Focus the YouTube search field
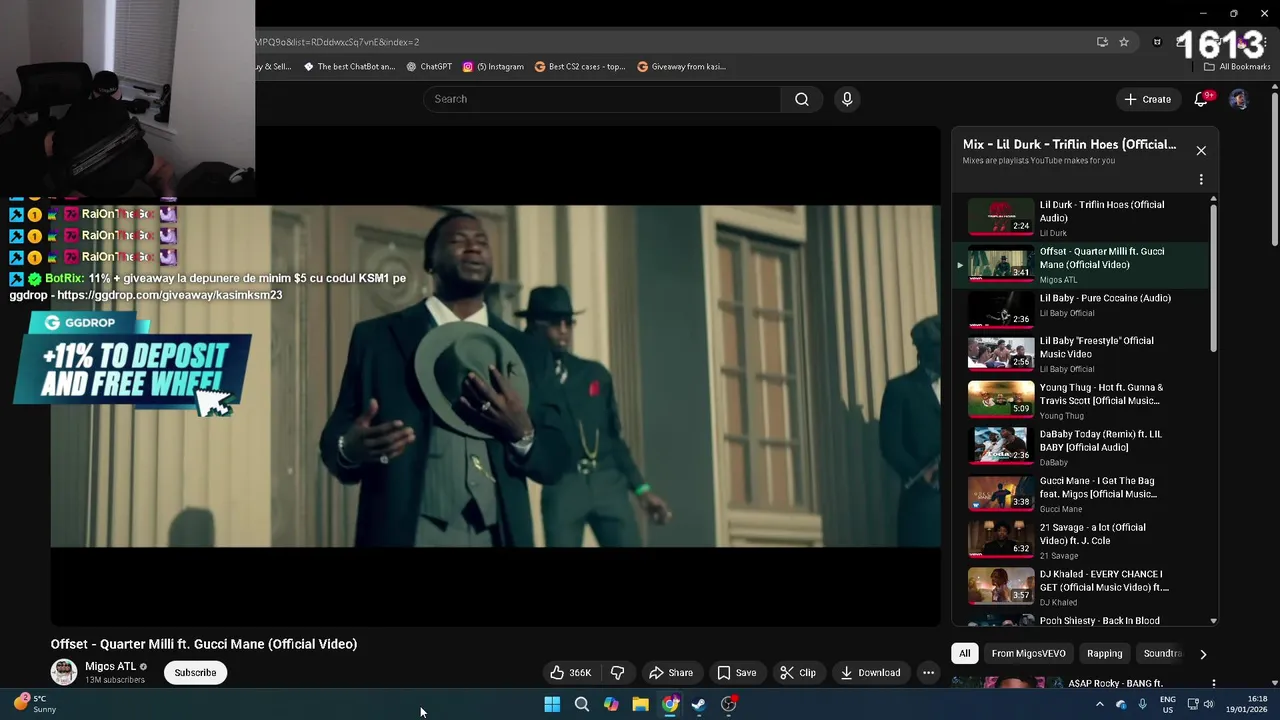 coord(602,99)
